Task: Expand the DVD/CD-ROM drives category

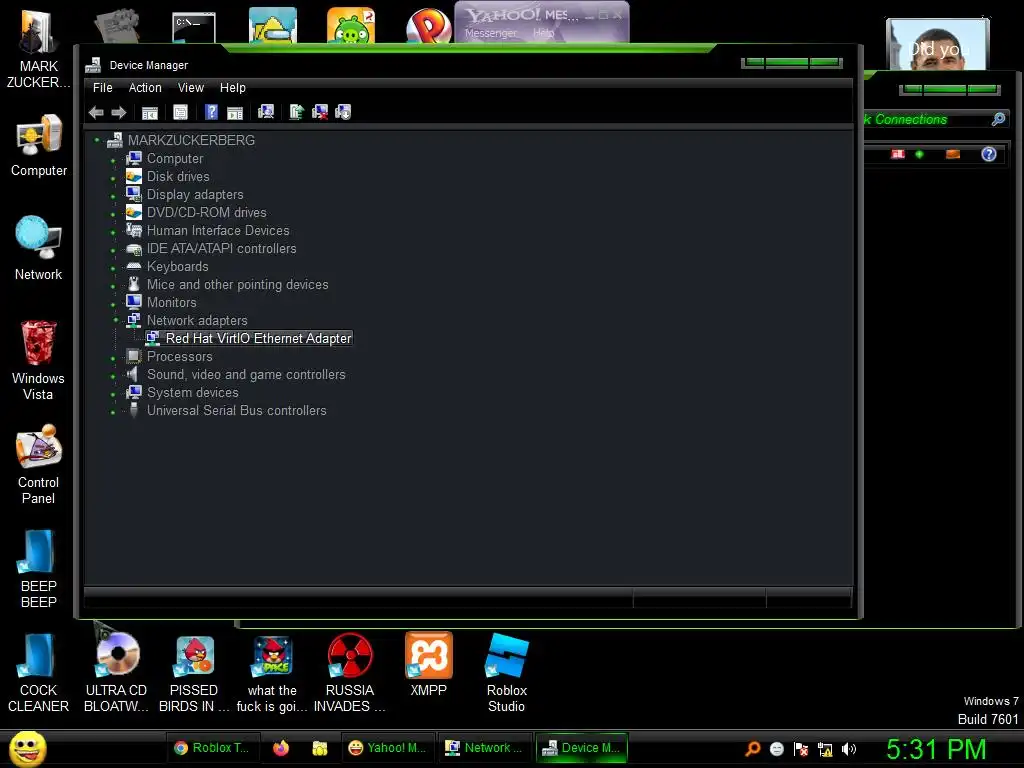Action: tap(113, 214)
